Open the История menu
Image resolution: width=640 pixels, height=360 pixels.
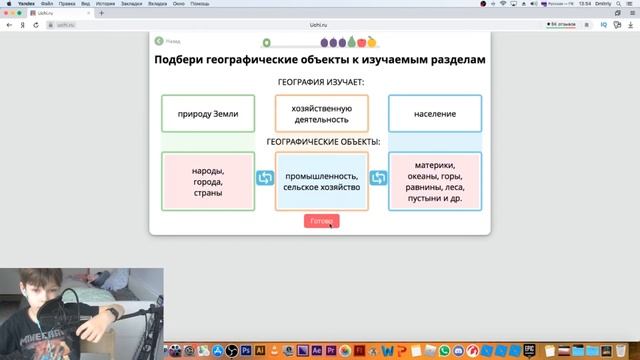pyautogui.click(x=105, y=4)
